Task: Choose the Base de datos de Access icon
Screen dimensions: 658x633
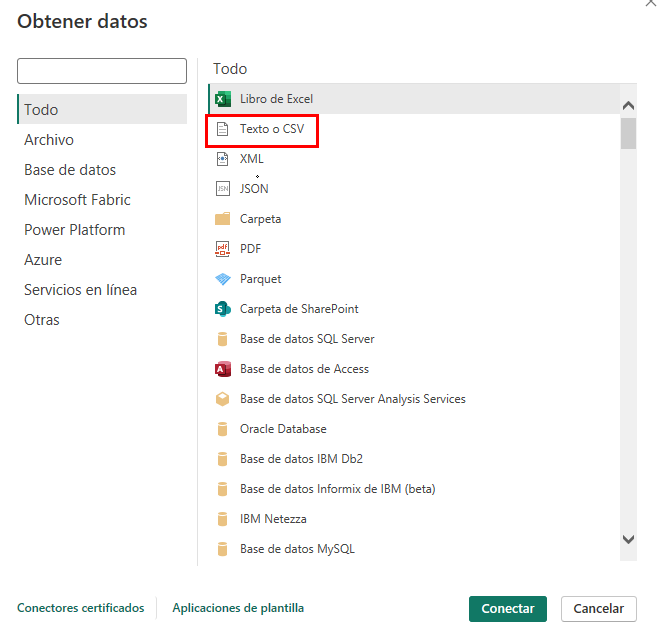Action: pos(222,369)
